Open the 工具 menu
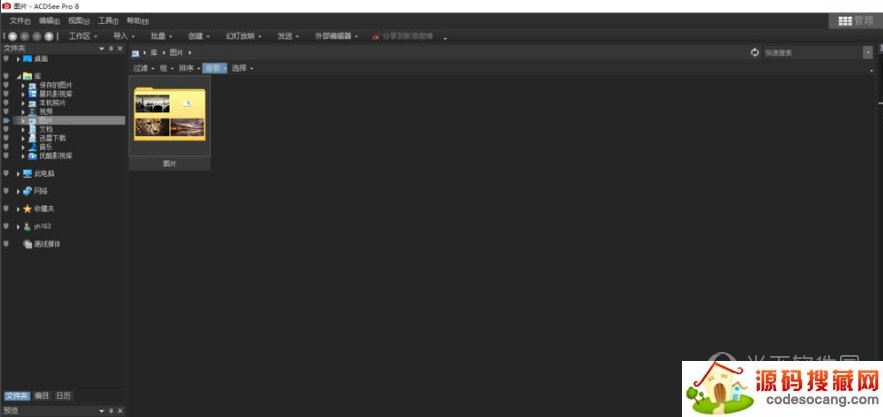 (108, 21)
